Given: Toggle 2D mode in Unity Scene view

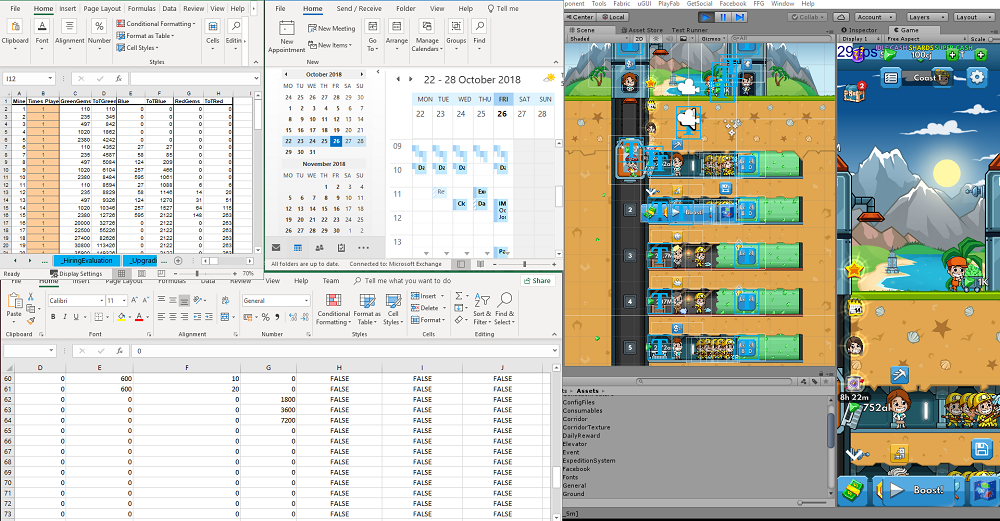Looking at the screenshot, I should tap(640, 39).
